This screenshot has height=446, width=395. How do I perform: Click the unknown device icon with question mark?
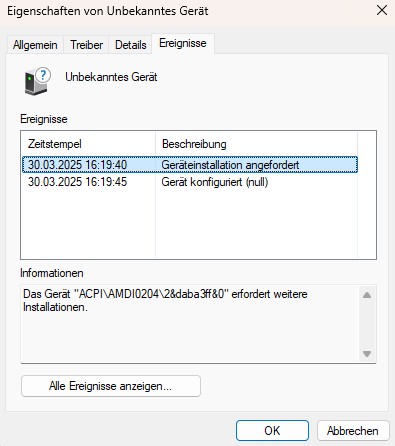pyautogui.click(x=37, y=81)
